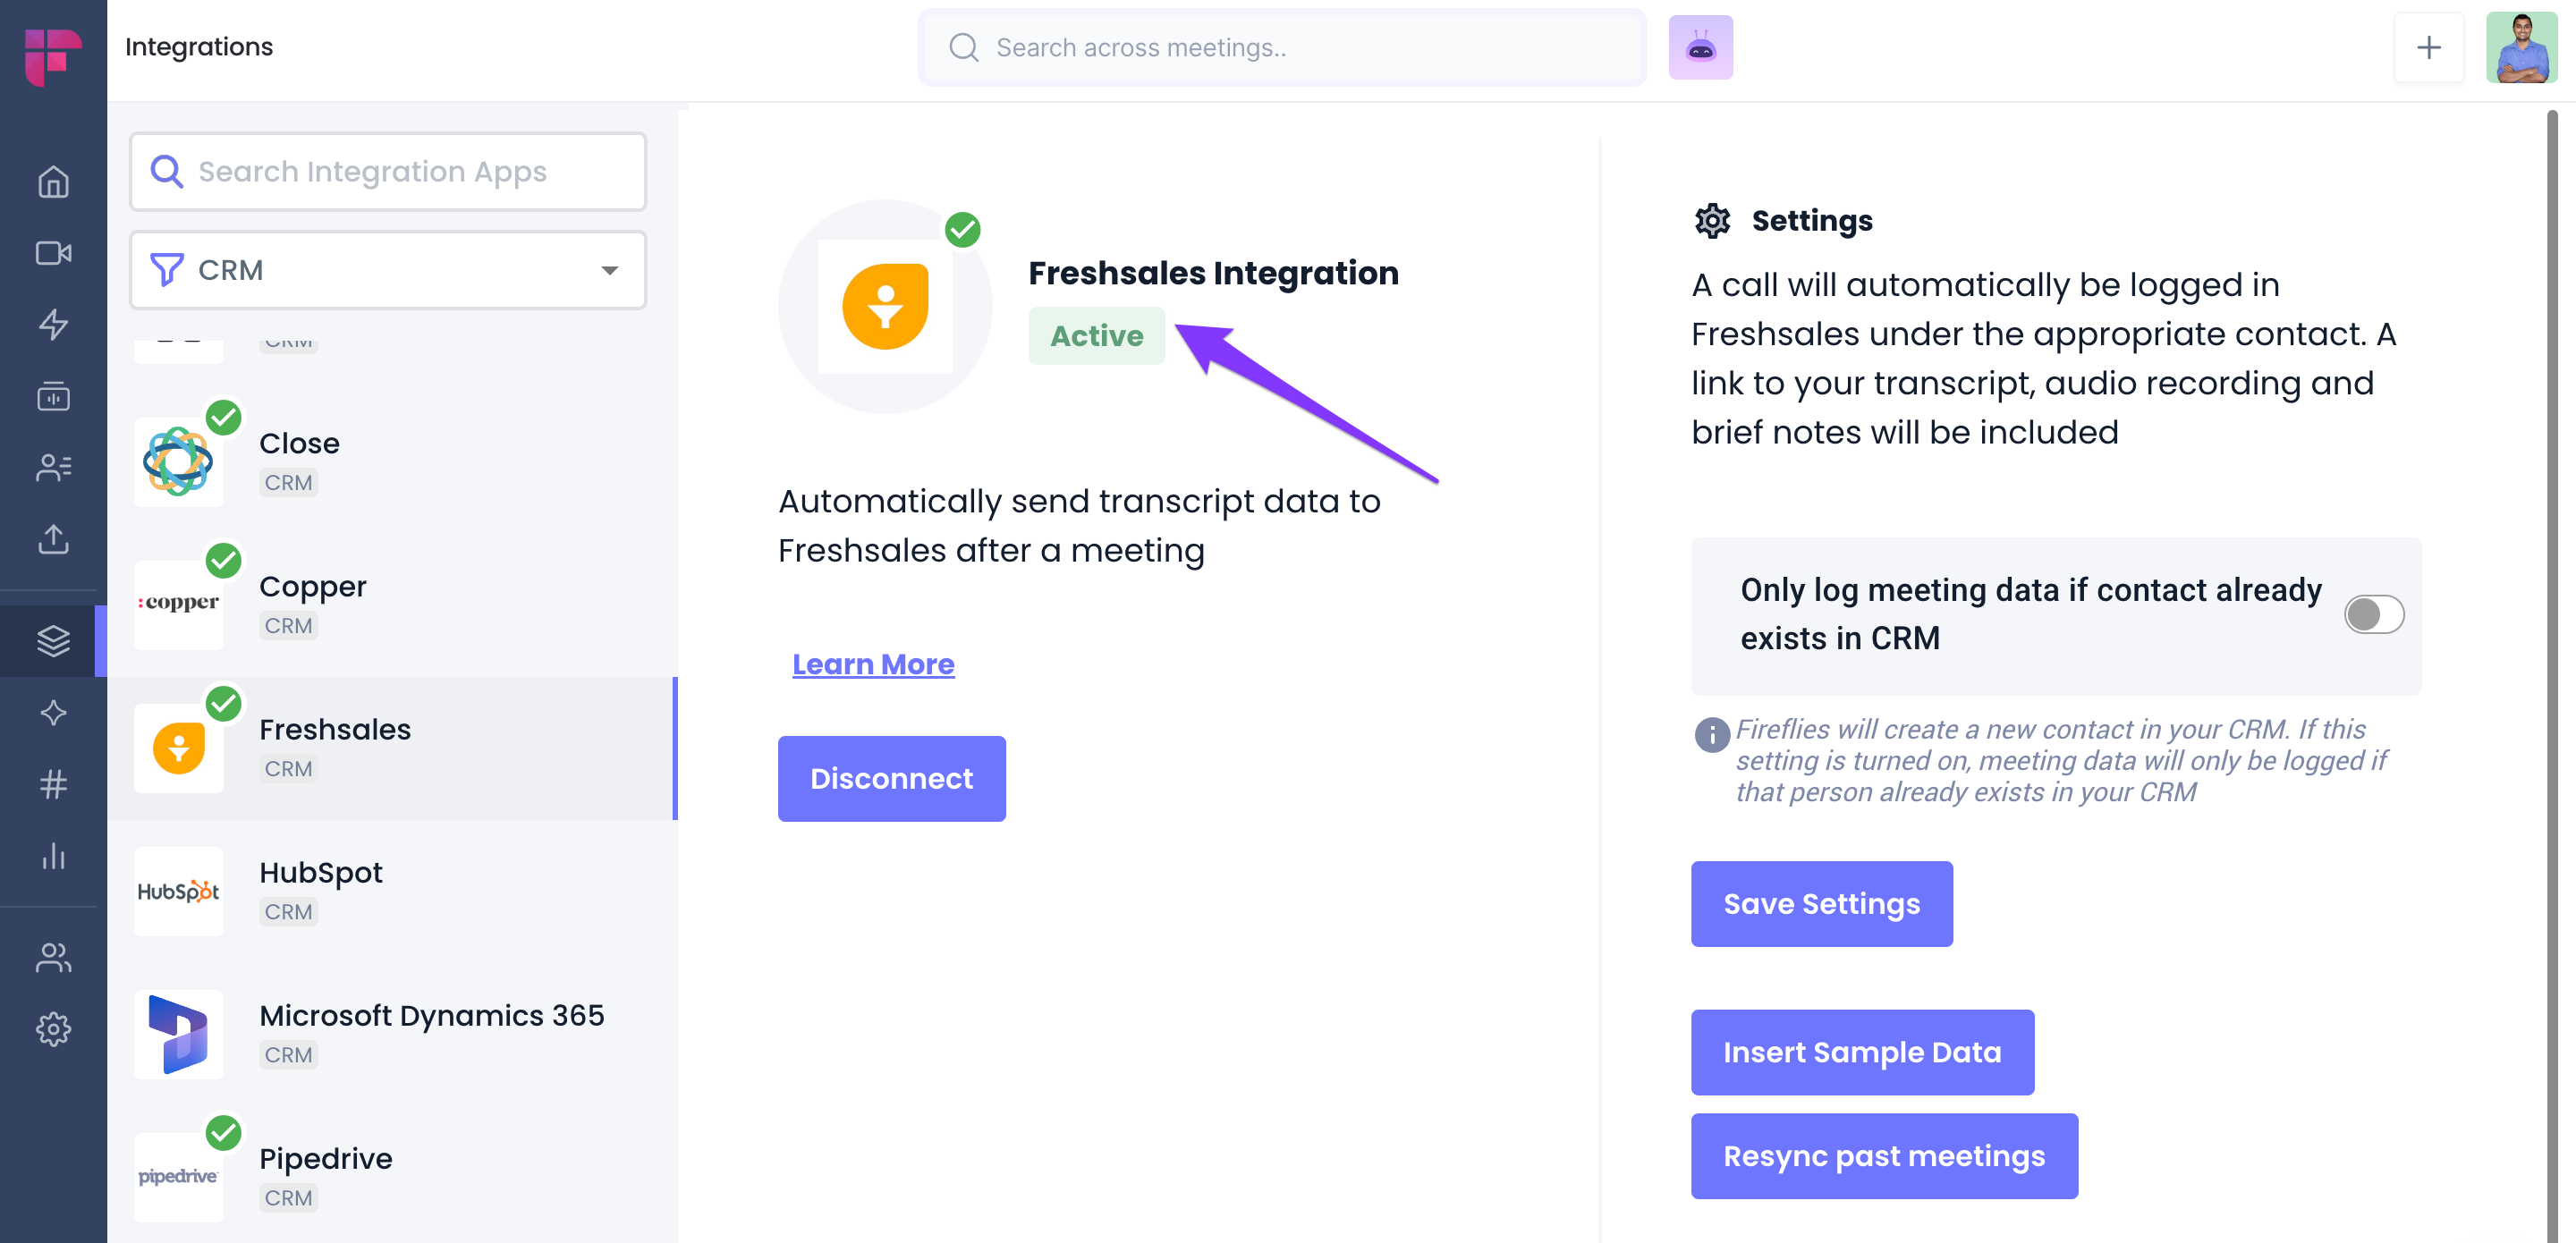Click Resync past meetings button
This screenshot has width=2576, height=1243.
[x=1884, y=1155]
